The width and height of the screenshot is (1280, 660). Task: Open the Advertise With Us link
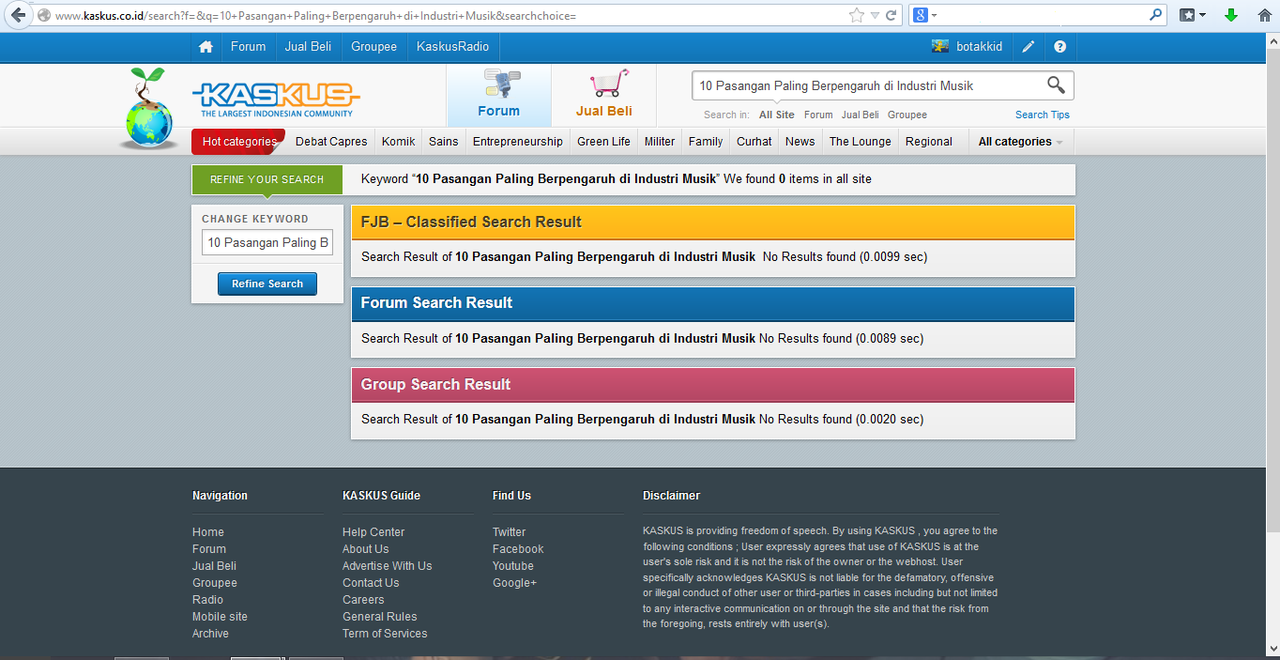tap(387, 566)
